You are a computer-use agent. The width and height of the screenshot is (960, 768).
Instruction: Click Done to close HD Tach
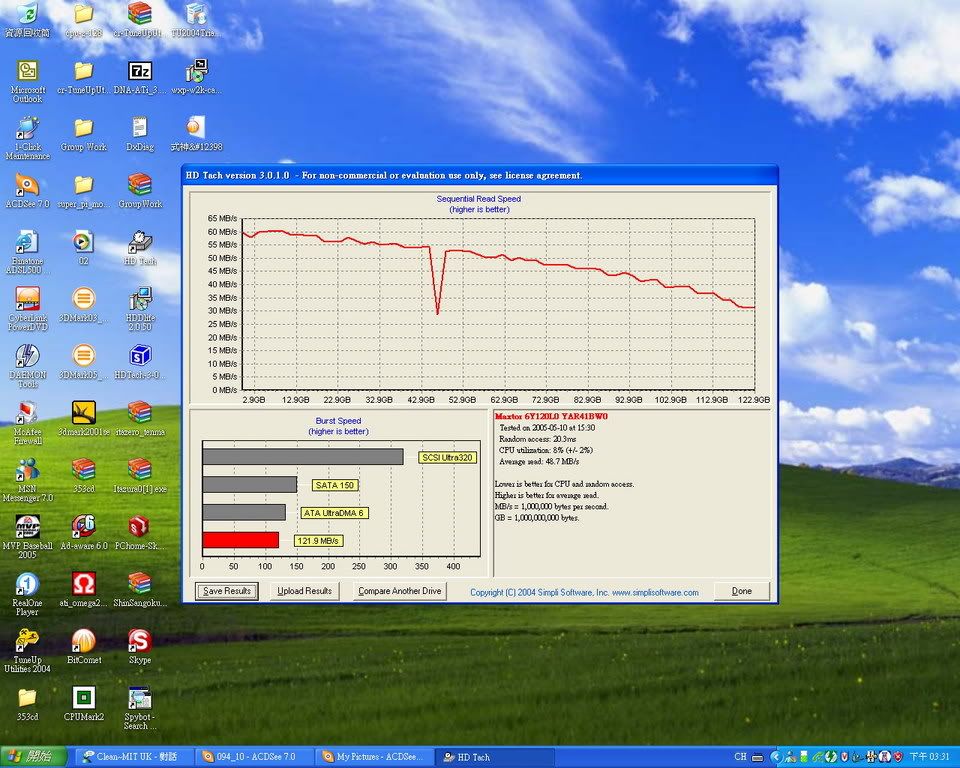741,591
